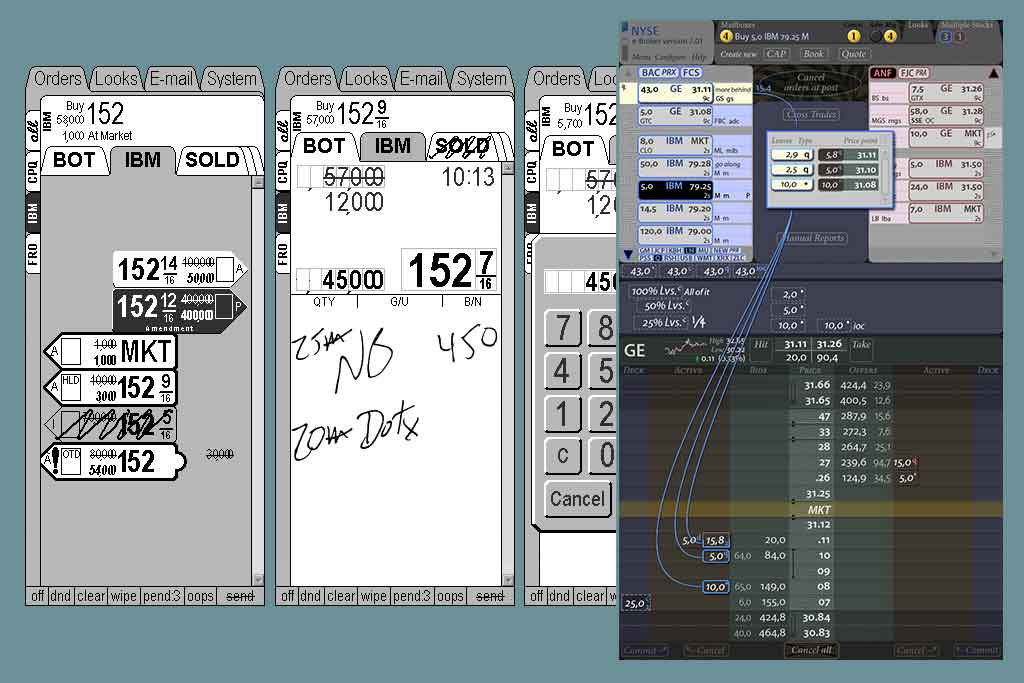Select the highlighted 5,0 IBM 79.25 order card

click(x=675, y=189)
